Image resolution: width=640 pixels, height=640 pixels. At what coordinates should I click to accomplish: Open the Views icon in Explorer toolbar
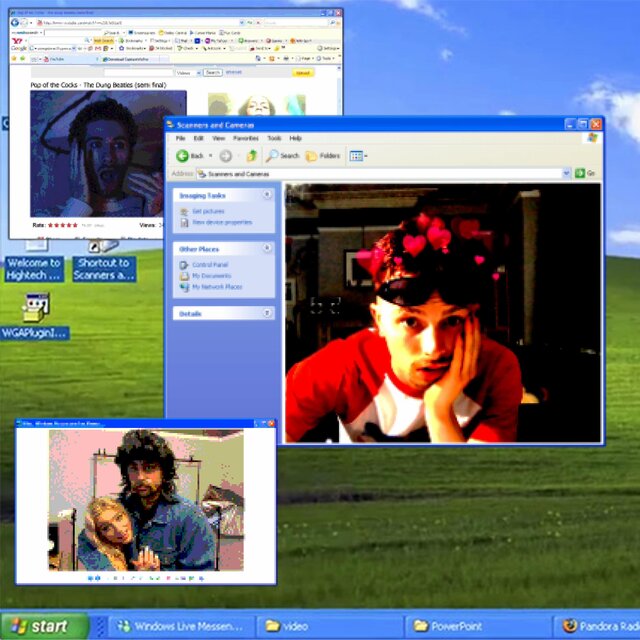coord(358,156)
